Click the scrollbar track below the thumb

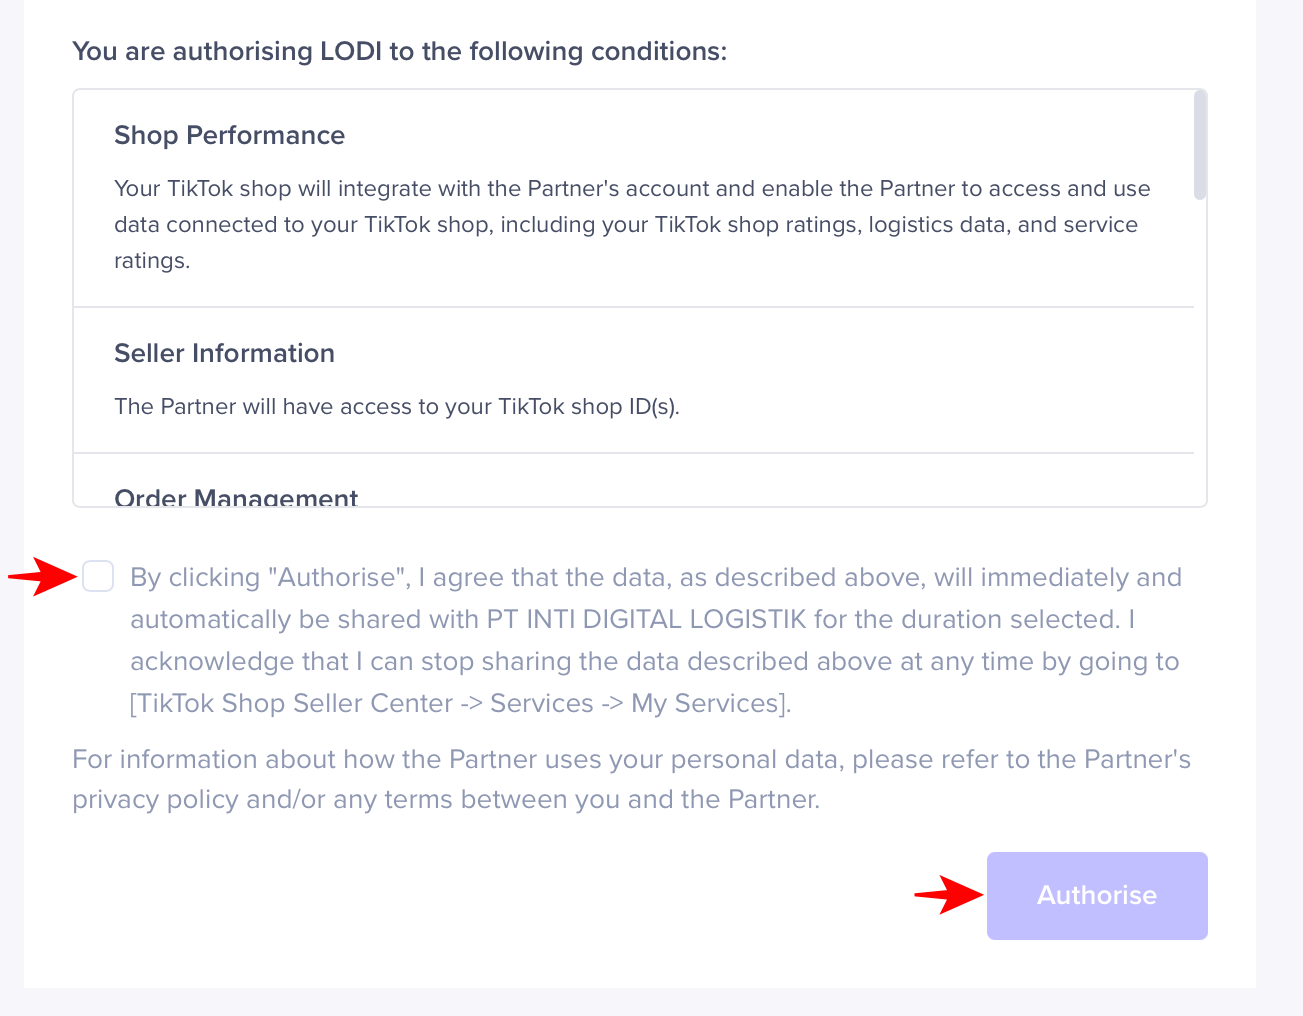click(1200, 350)
